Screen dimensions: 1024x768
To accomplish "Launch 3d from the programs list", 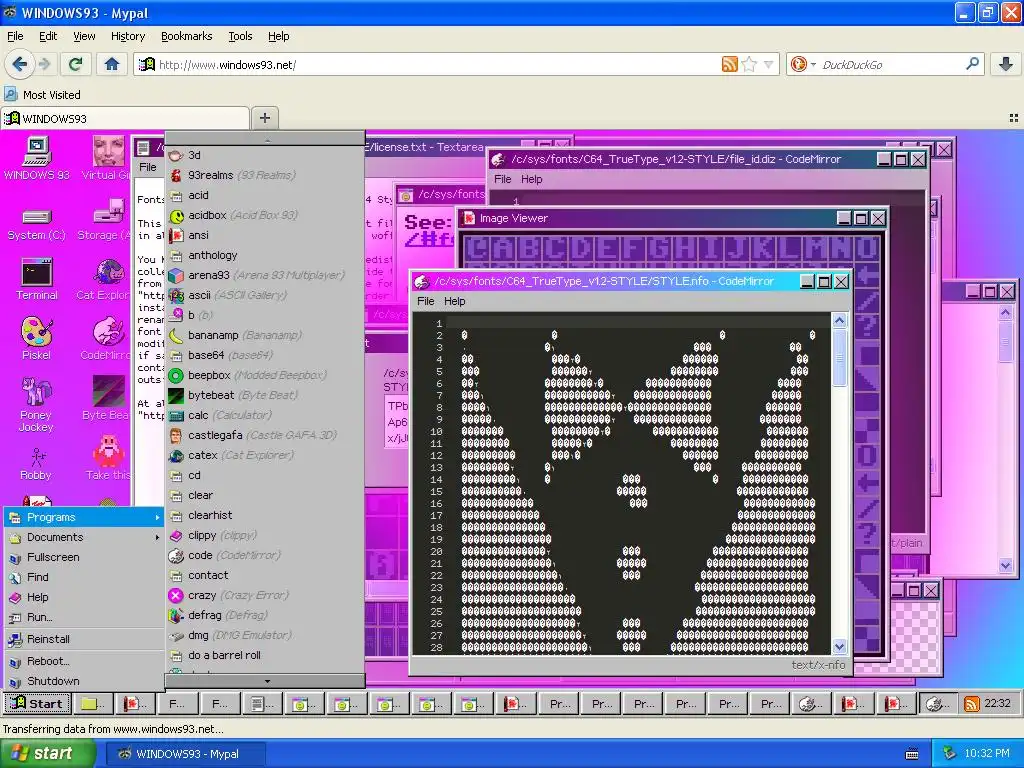I will [x=264, y=155].
